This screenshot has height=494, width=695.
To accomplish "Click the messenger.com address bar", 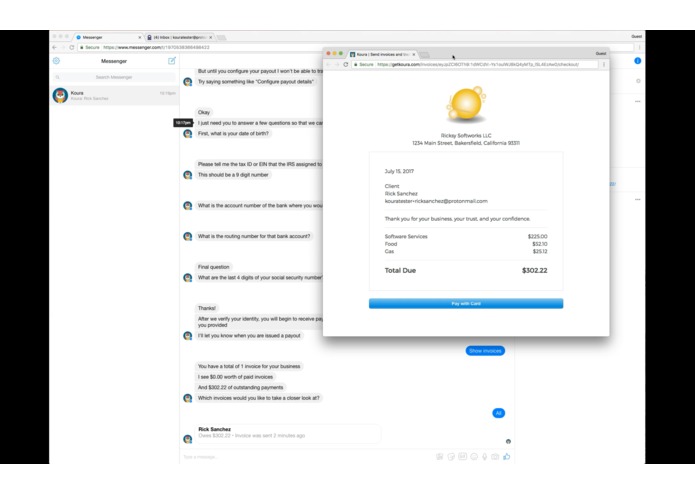I will point(355,47).
